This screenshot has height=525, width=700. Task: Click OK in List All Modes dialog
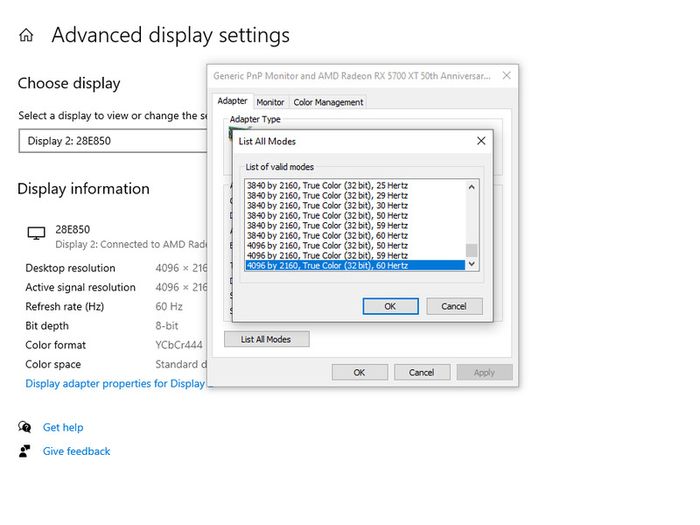click(390, 306)
